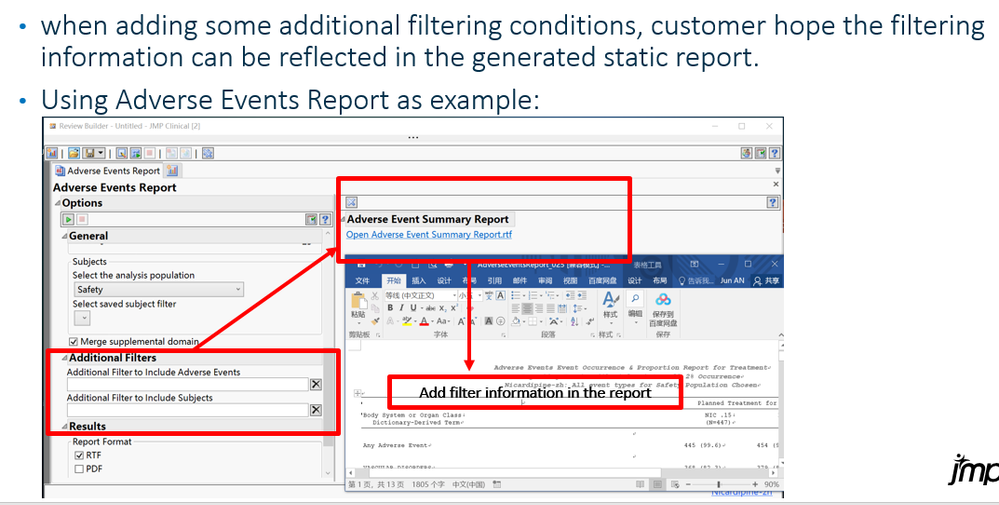This screenshot has height=505, width=999.
Task: Click the bullets list icon in Word
Action: 517,295
